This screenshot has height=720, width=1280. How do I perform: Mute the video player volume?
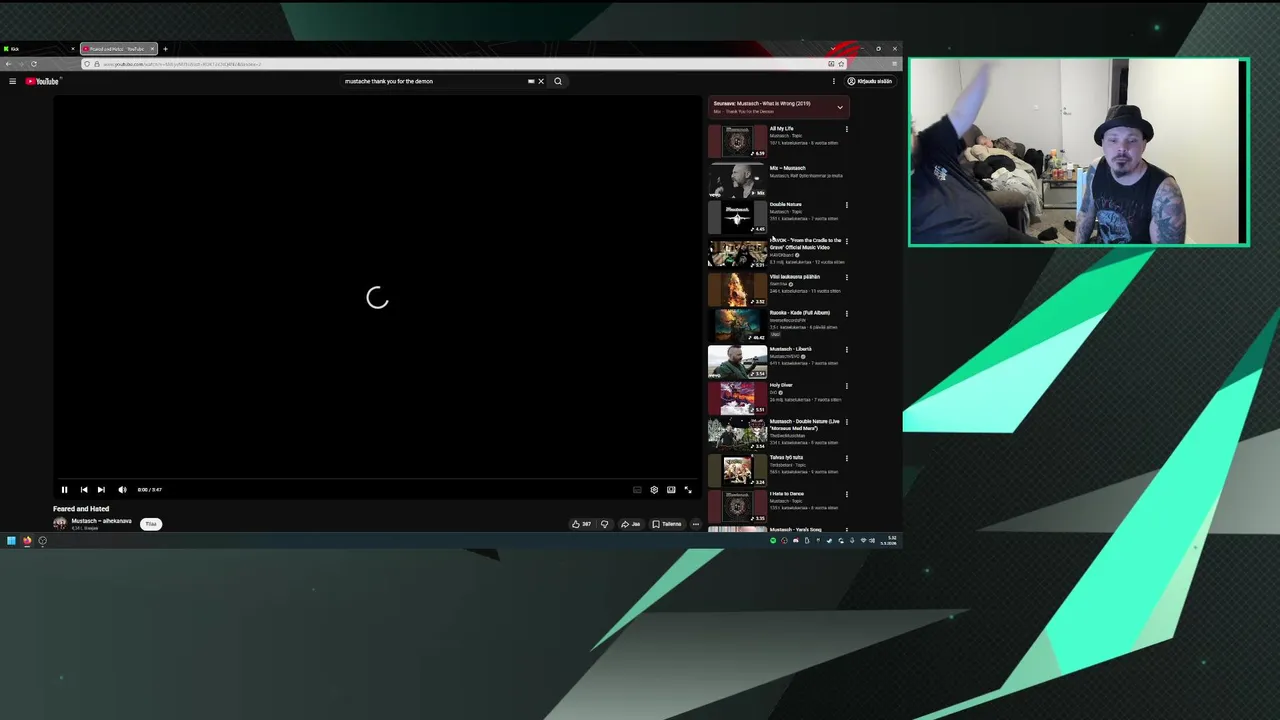[122, 490]
